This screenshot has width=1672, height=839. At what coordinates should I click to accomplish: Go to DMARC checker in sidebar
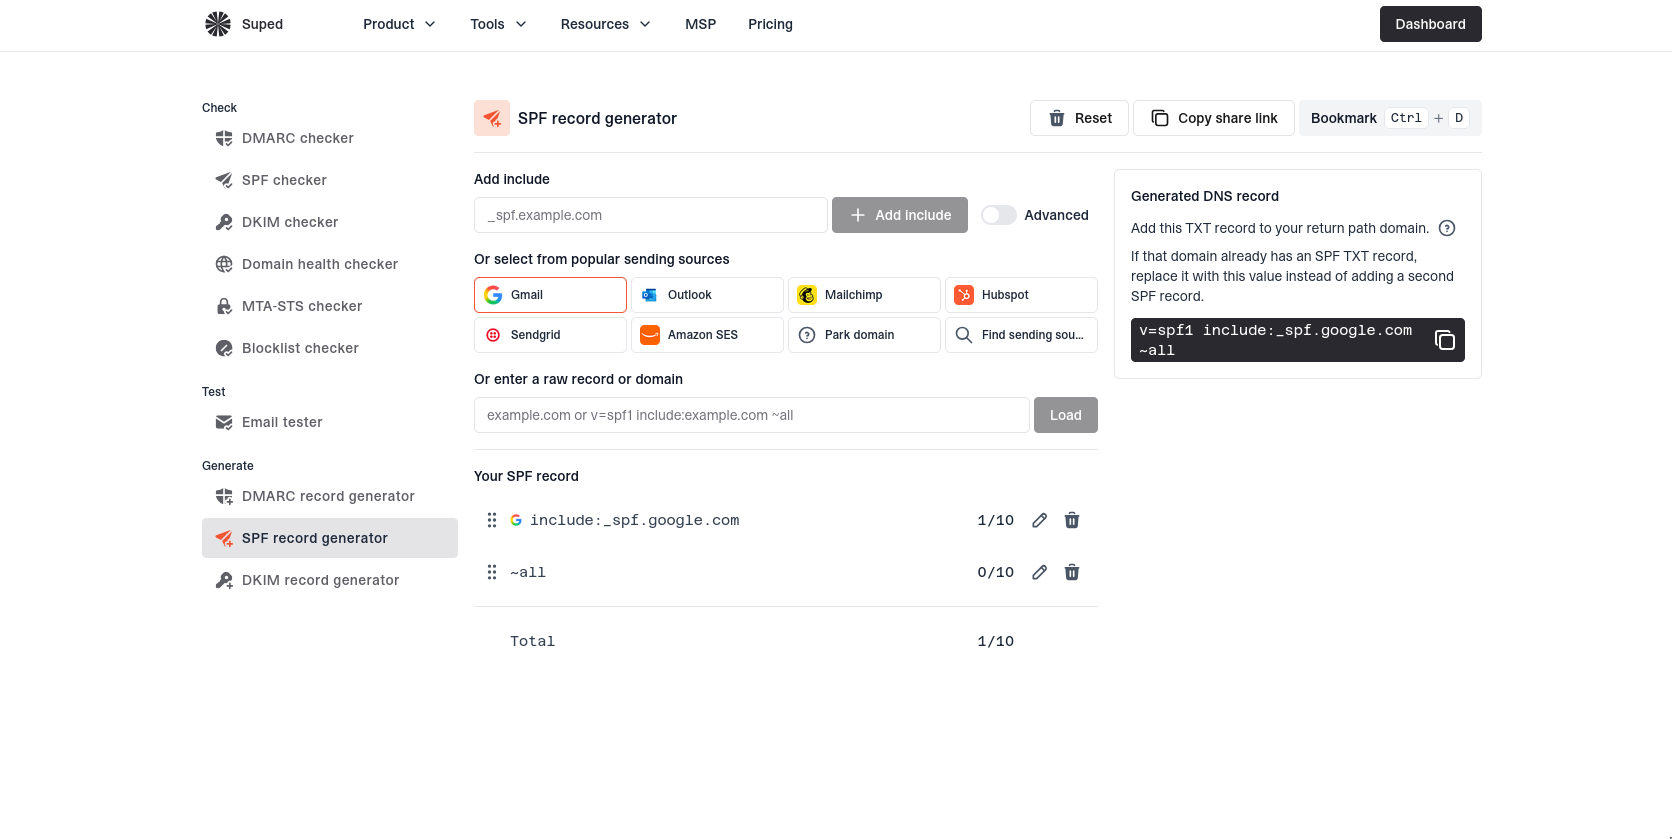point(330,138)
